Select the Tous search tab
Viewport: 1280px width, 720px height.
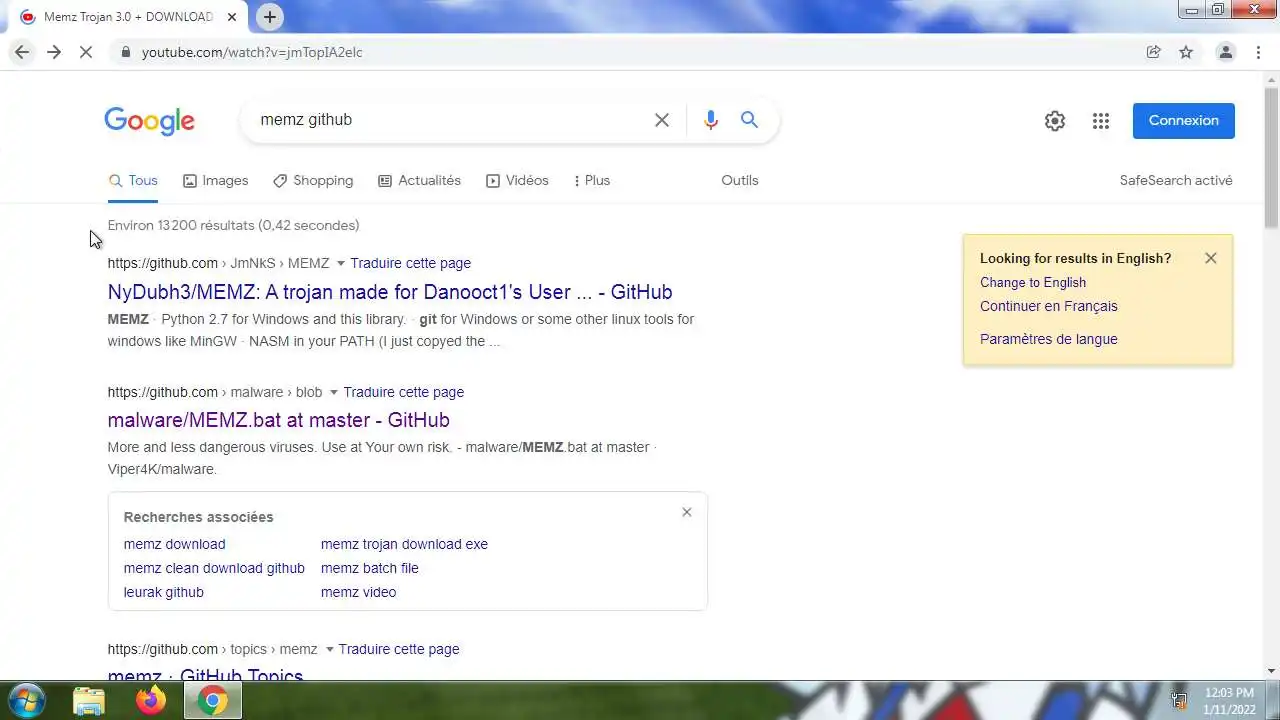[x=133, y=181]
